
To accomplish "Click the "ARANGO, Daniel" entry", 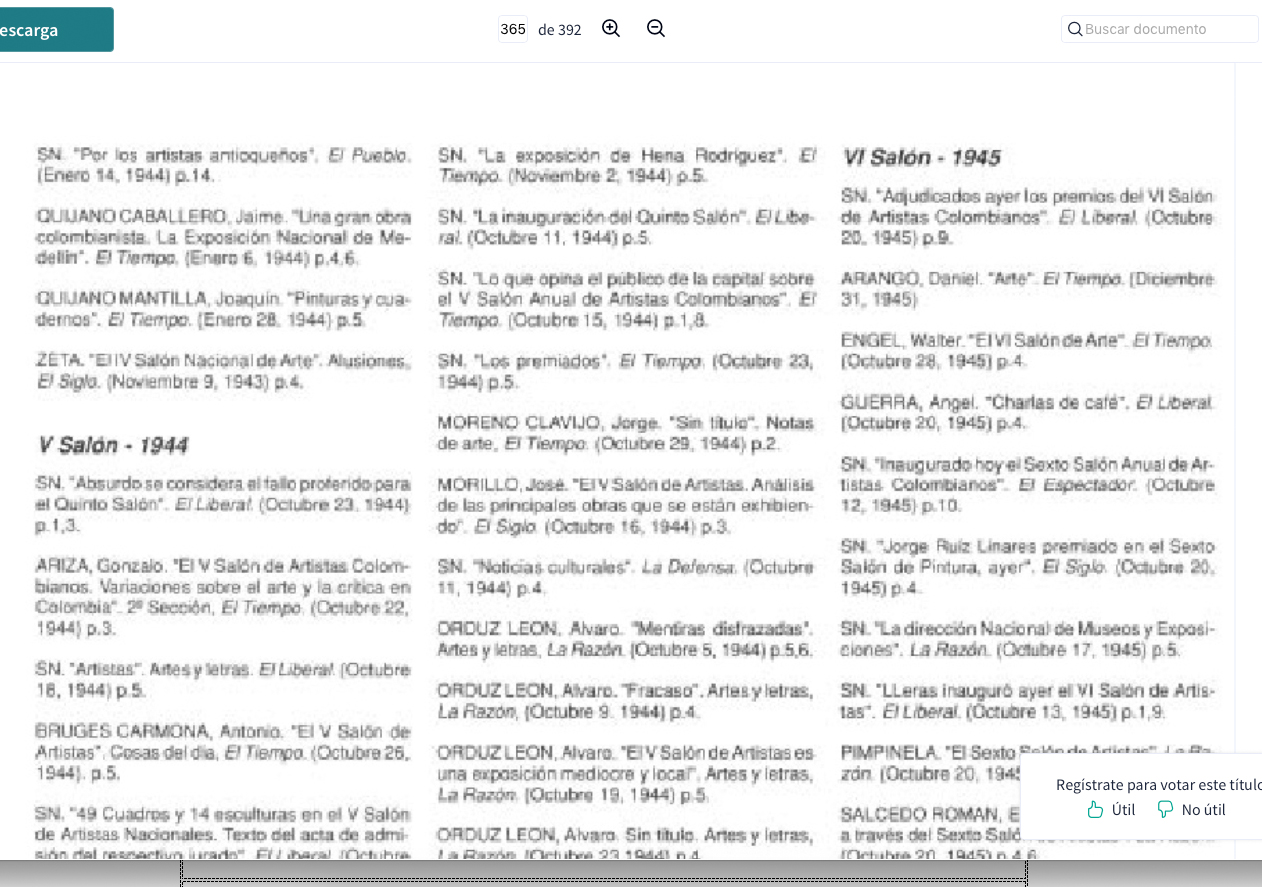I will [x=1028, y=289].
